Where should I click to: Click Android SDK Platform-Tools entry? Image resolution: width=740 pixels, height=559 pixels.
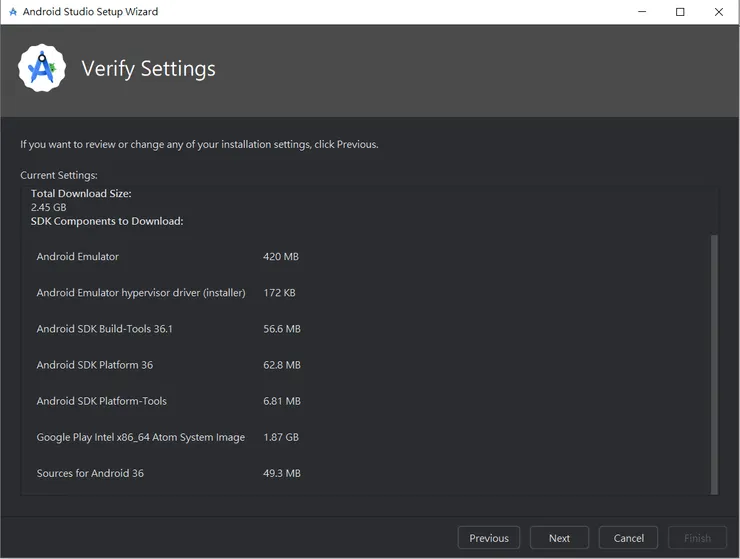[102, 401]
